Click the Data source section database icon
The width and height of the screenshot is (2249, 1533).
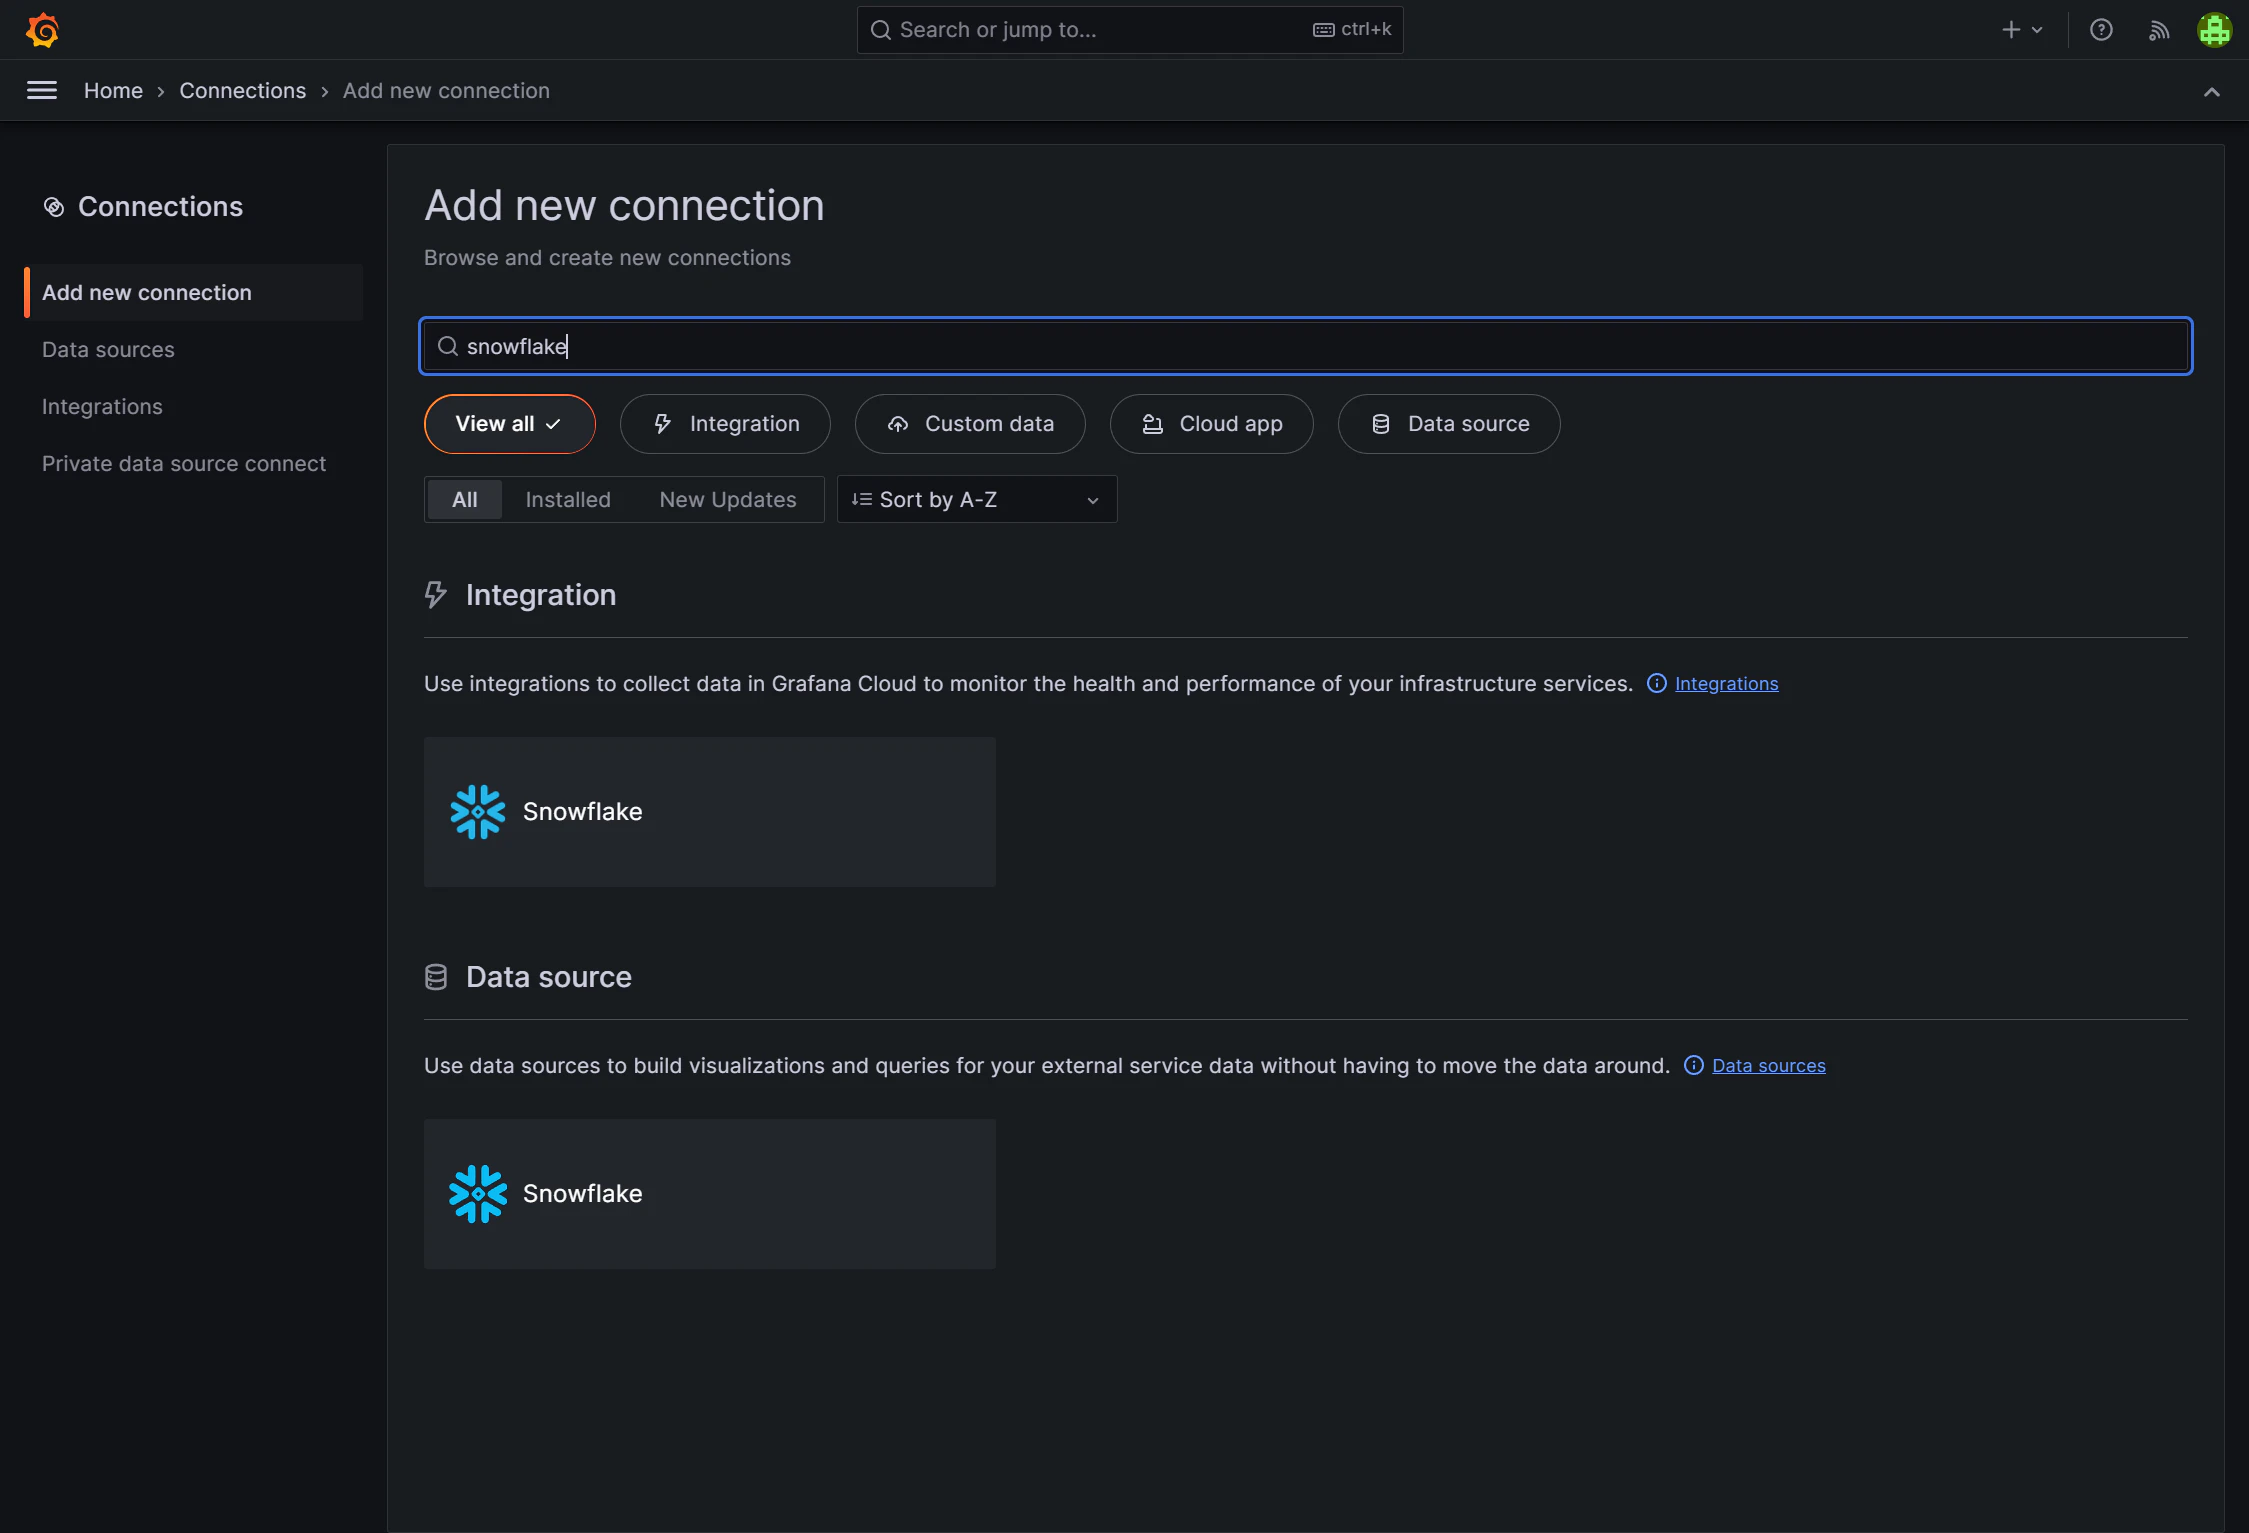click(436, 977)
